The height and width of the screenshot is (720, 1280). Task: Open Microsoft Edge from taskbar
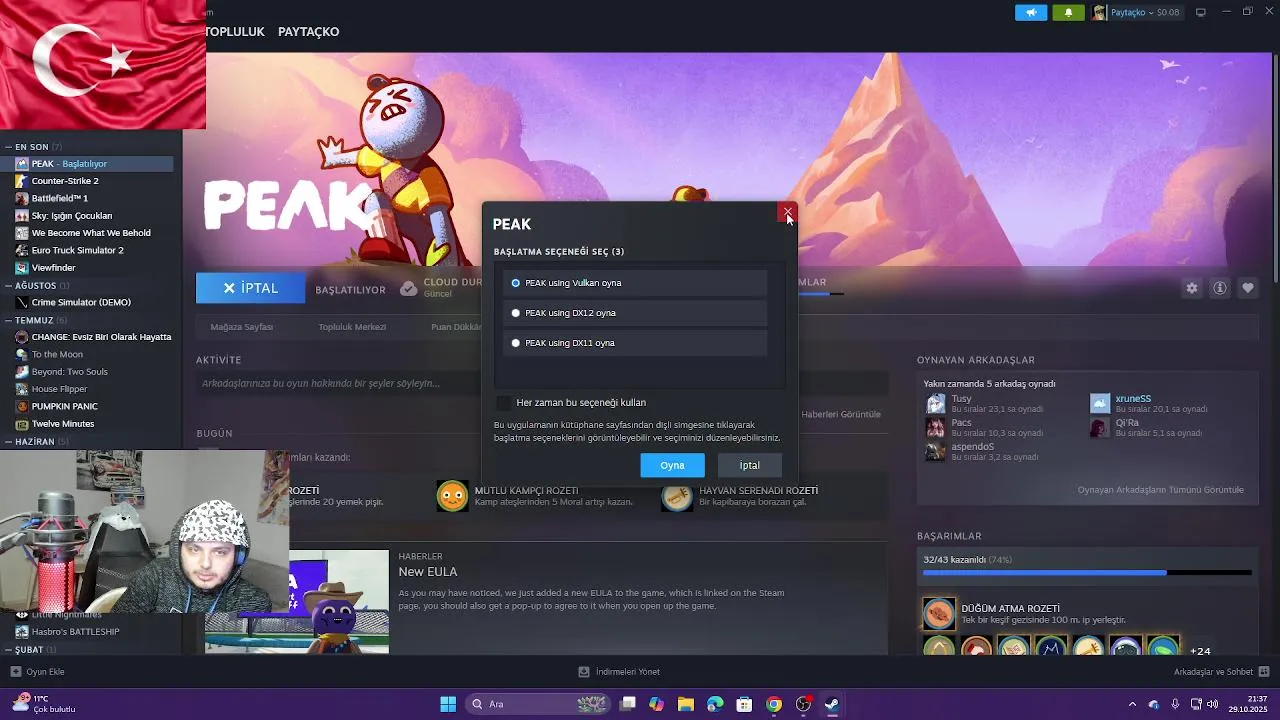715,704
